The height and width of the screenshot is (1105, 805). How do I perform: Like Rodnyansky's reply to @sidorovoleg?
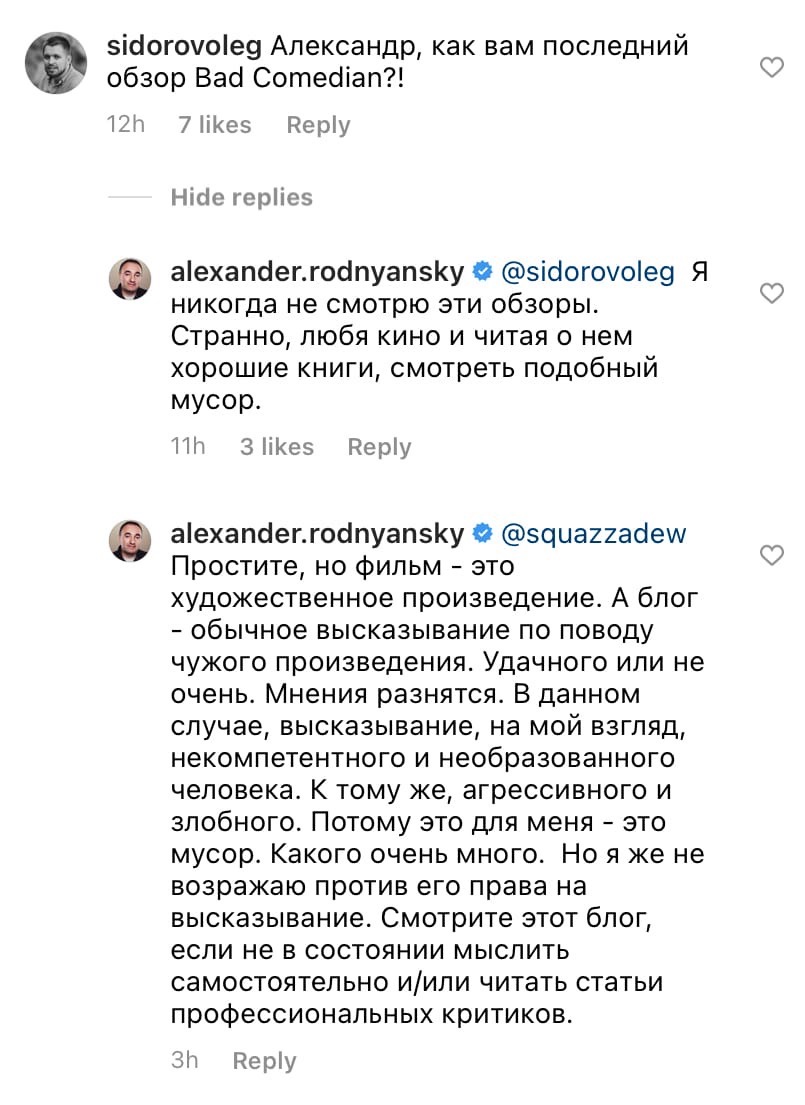click(772, 293)
